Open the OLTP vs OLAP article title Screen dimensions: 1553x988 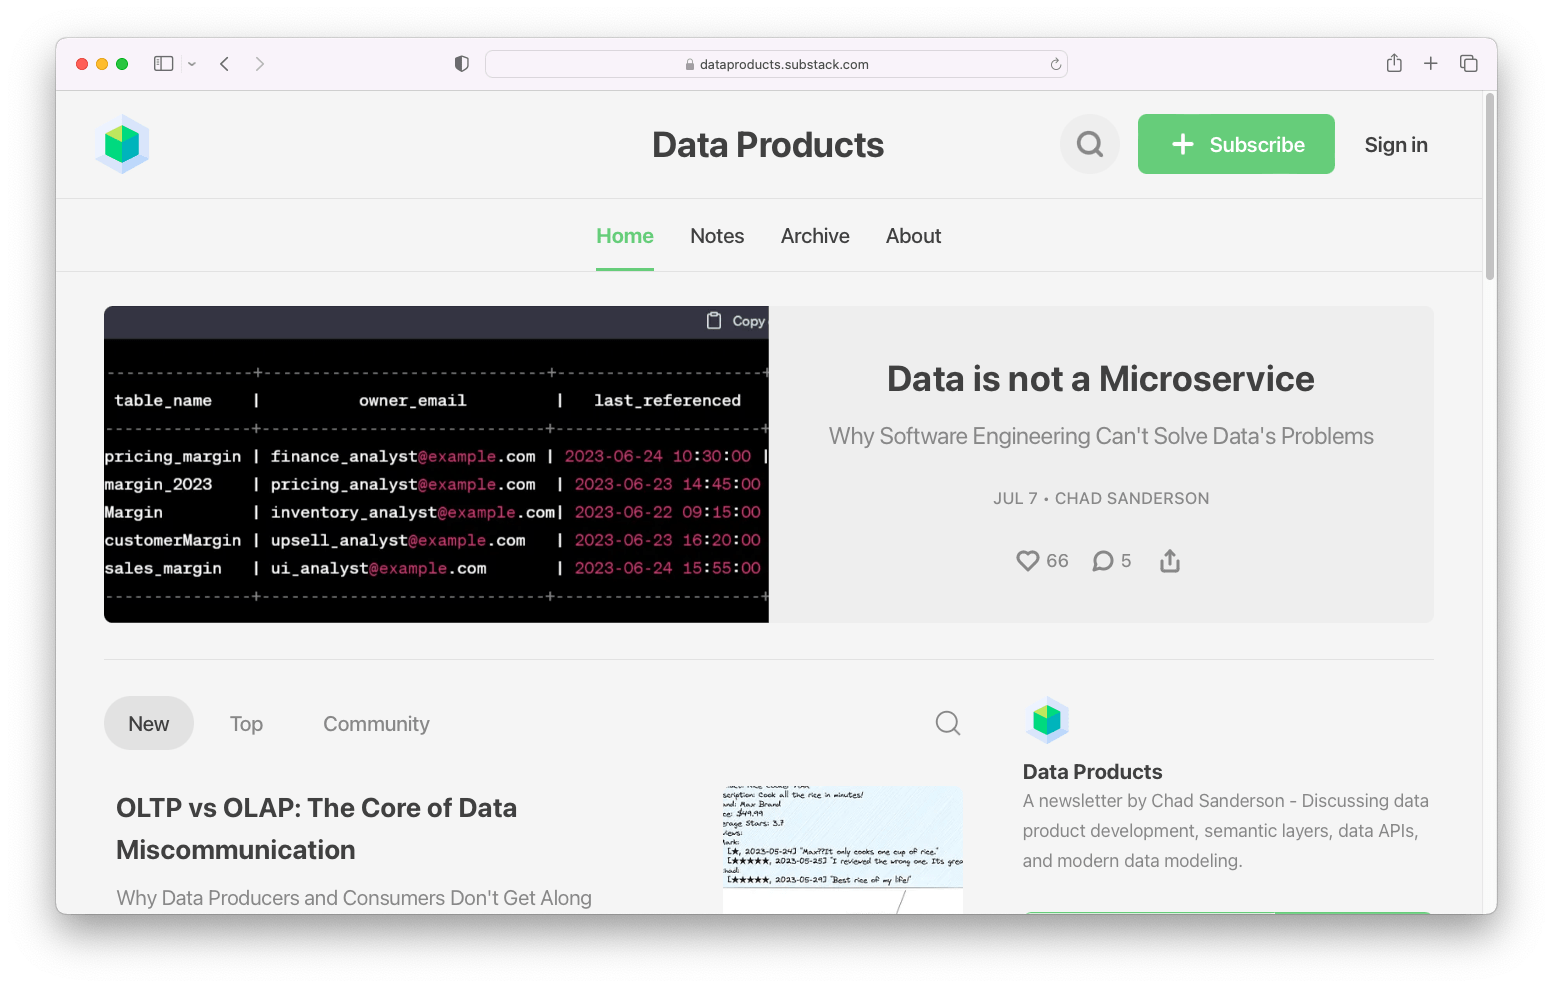[x=316, y=829]
